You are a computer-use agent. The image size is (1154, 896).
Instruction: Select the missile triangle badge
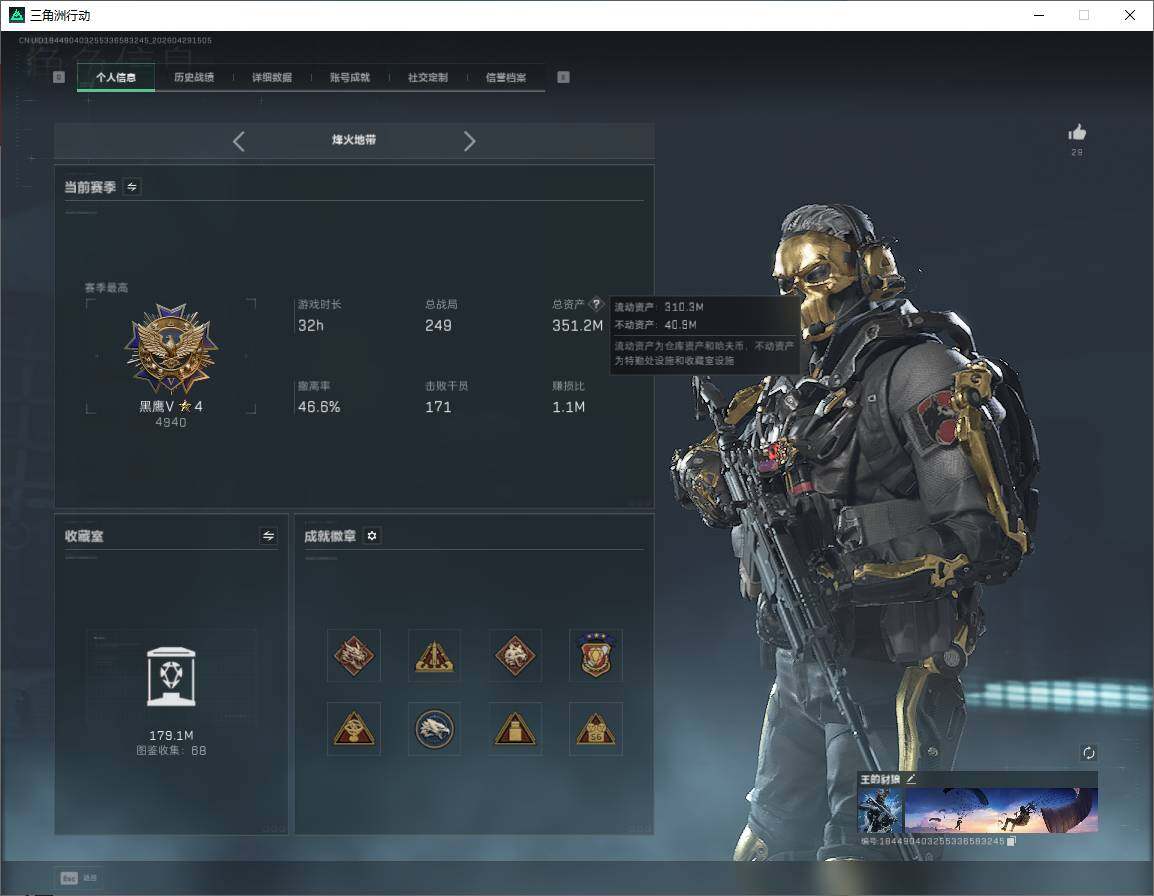434,655
